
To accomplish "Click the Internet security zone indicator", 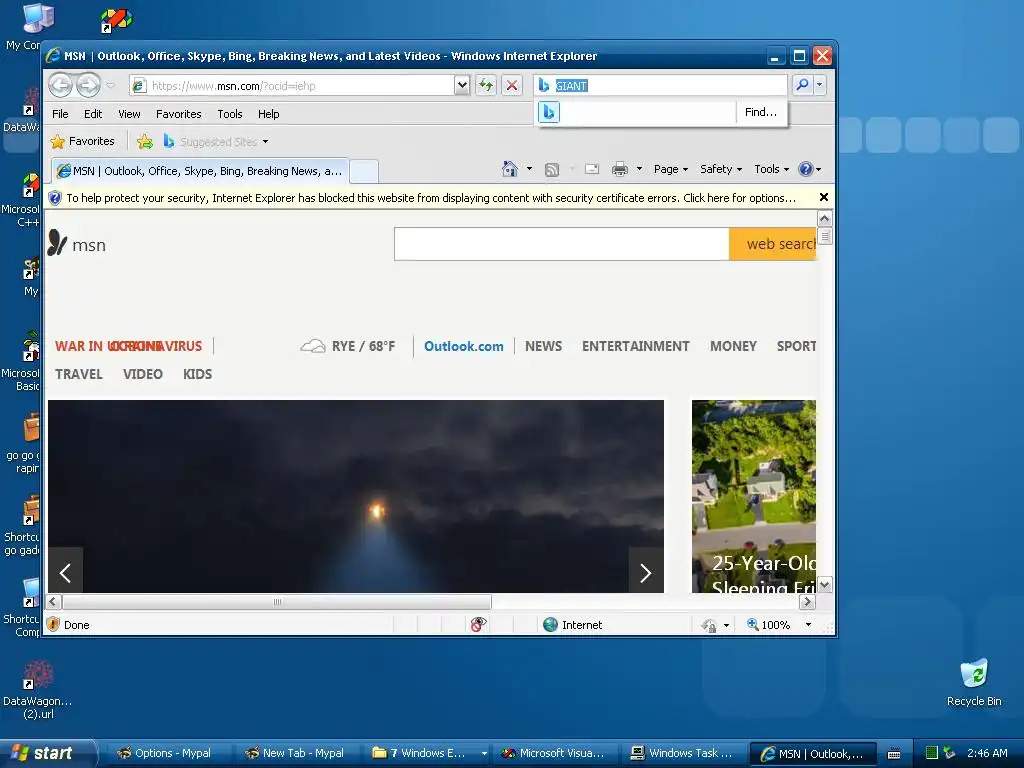I will point(573,625).
